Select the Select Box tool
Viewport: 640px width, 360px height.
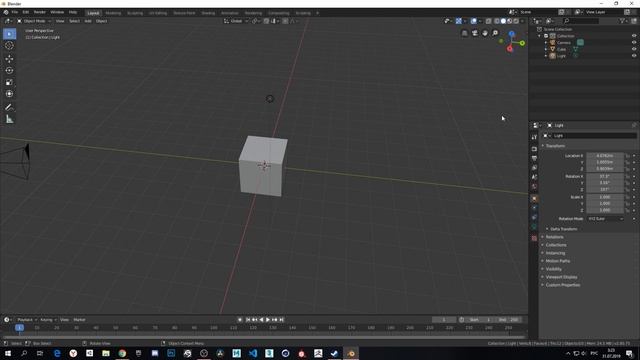coord(9,34)
